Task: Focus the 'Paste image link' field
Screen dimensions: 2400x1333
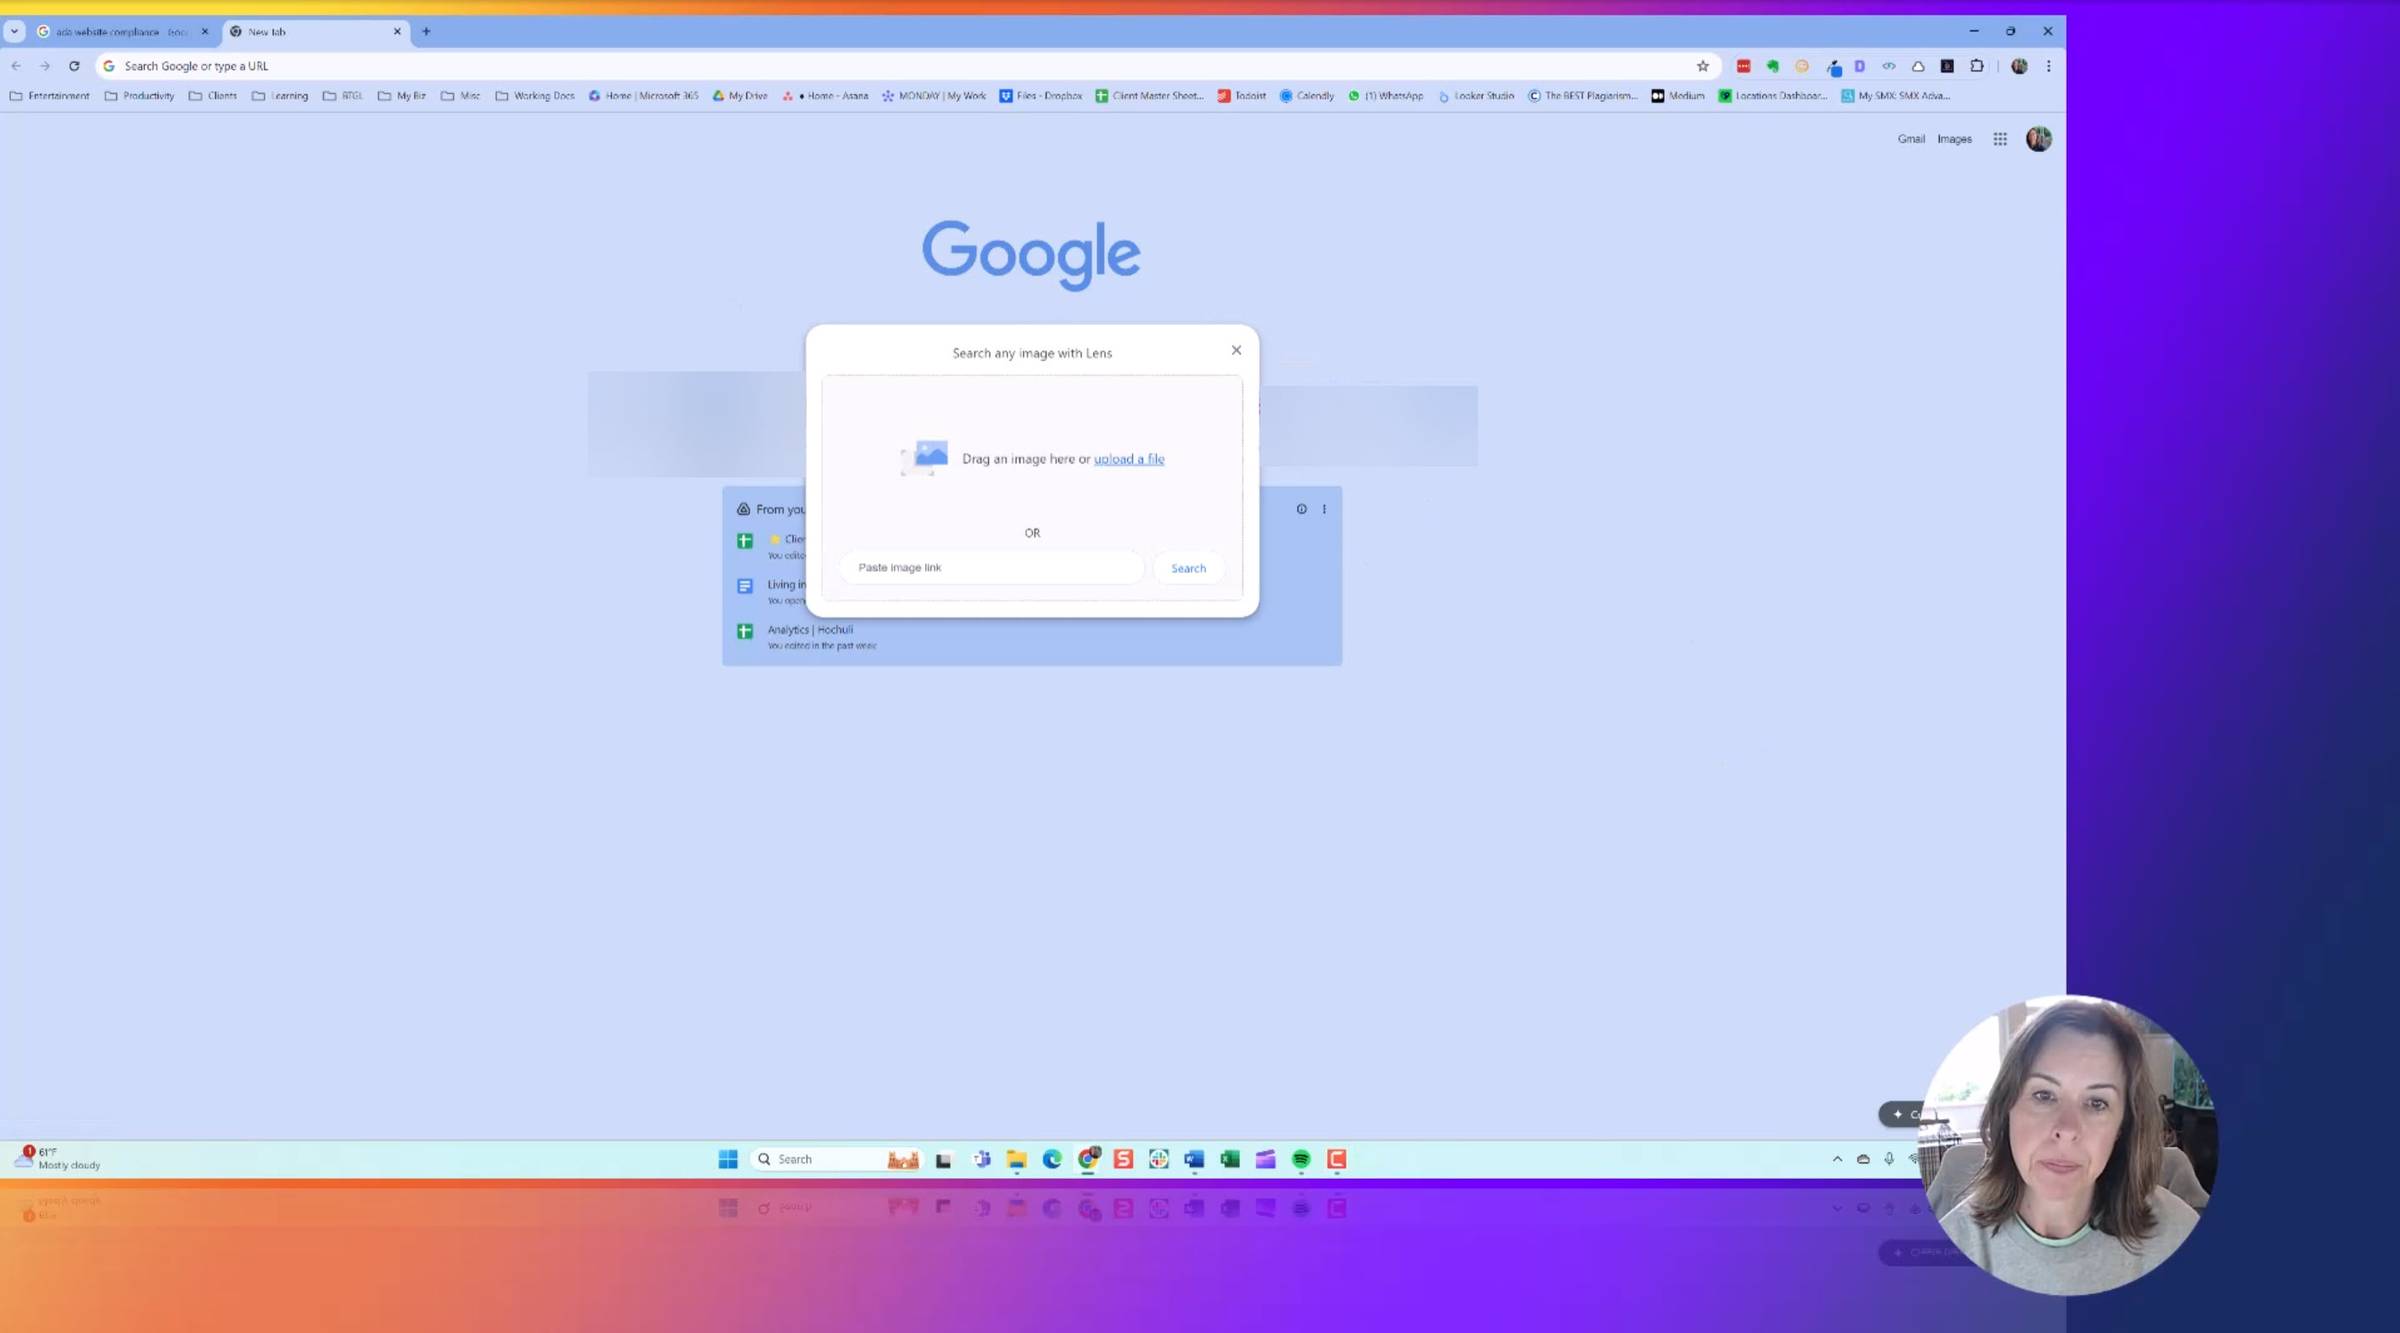Action: [x=991, y=567]
